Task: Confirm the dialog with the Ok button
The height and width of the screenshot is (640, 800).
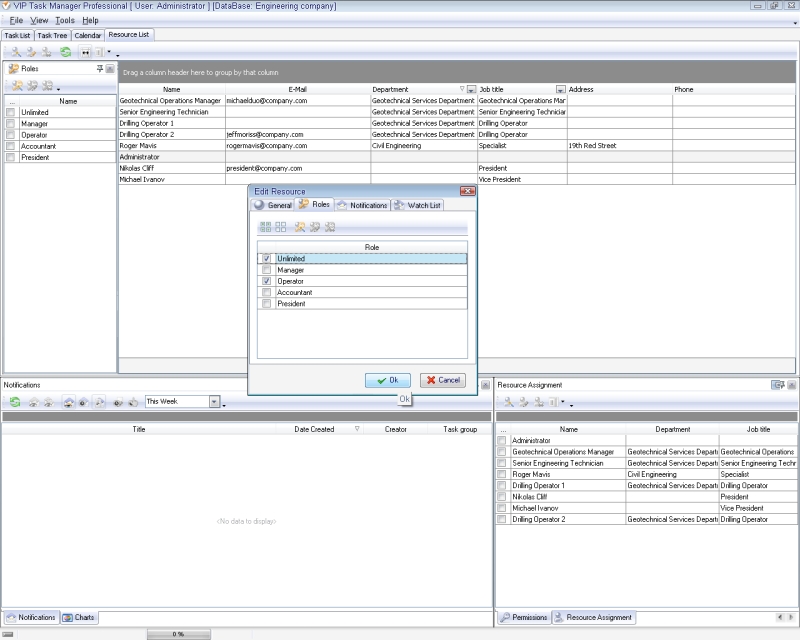Action: tap(388, 380)
